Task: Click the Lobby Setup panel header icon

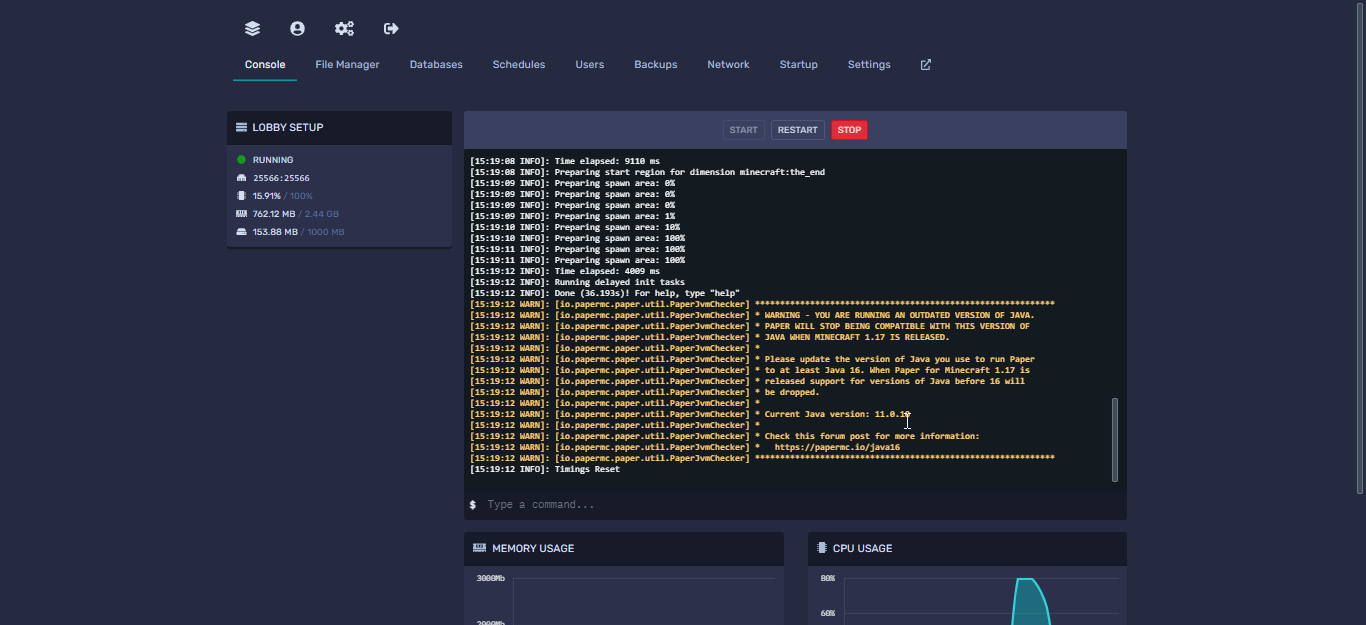Action: pos(241,128)
